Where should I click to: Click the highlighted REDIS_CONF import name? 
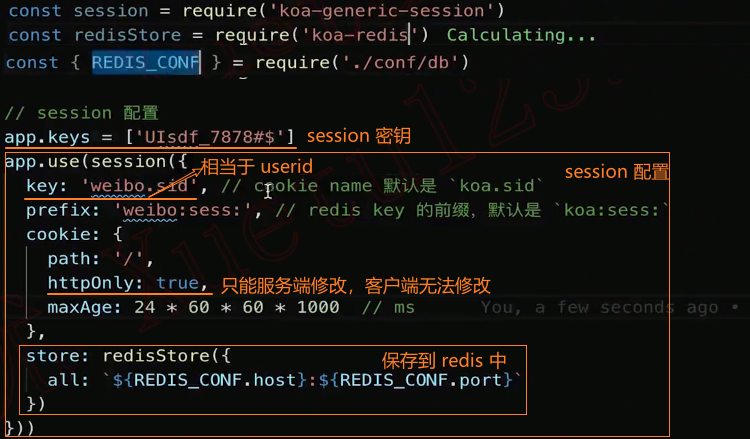click(x=146, y=62)
